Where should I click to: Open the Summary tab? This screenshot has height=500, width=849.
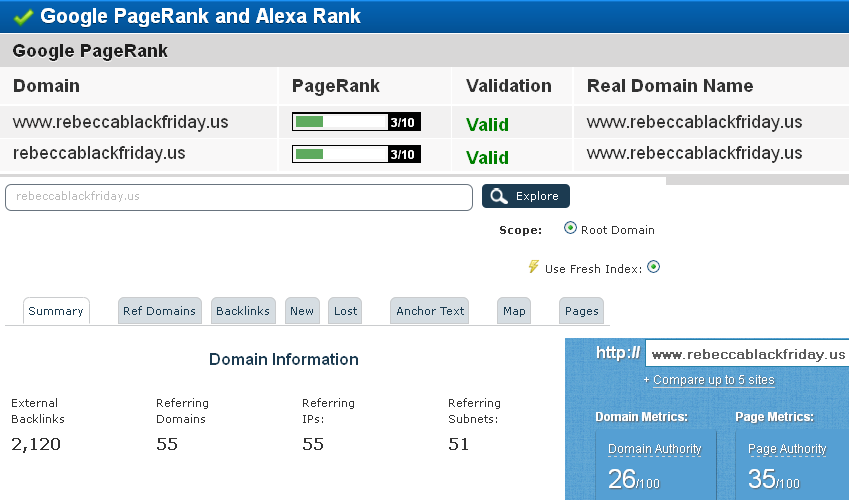[x=56, y=311]
